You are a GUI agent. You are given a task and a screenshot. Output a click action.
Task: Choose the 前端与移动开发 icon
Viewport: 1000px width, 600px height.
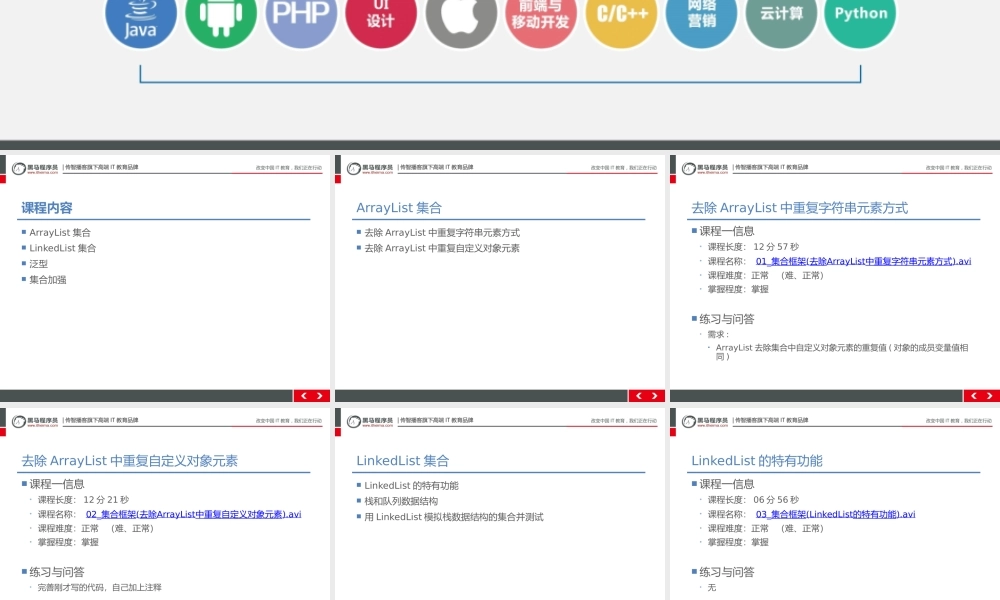click(540, 20)
